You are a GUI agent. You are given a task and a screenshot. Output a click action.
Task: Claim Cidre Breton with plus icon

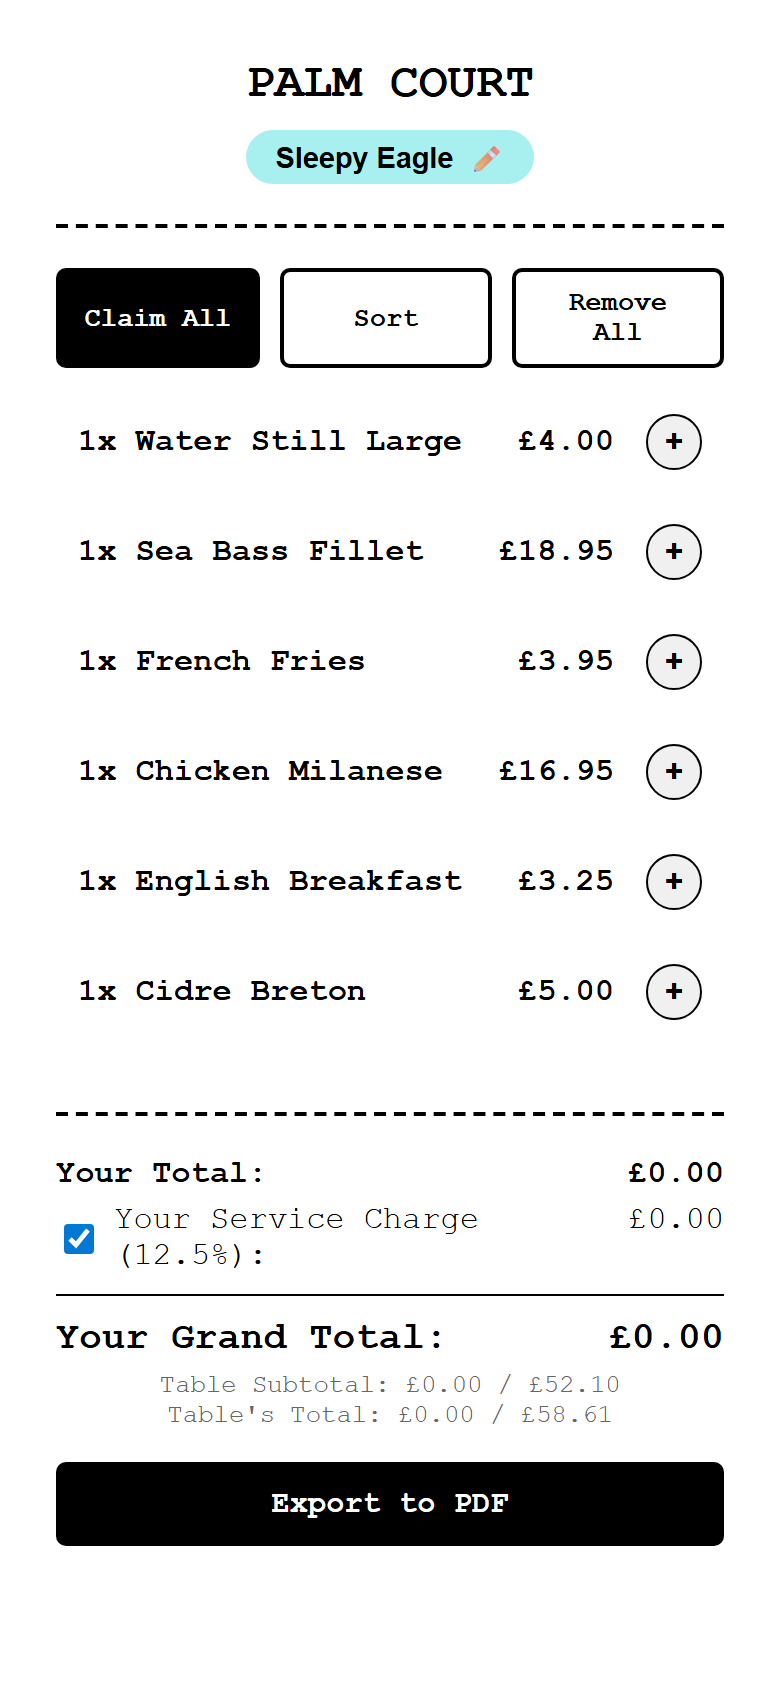pyautogui.click(x=674, y=992)
